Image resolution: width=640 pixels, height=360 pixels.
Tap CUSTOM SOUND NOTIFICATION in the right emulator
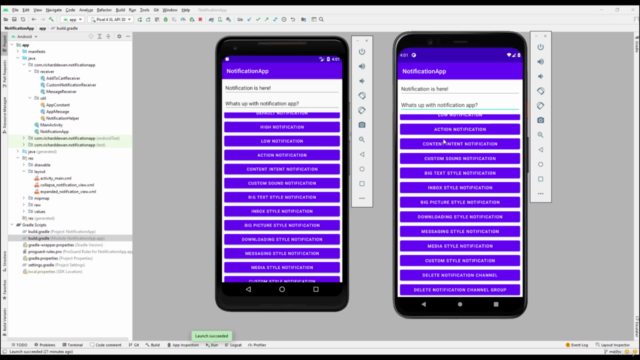click(460, 159)
